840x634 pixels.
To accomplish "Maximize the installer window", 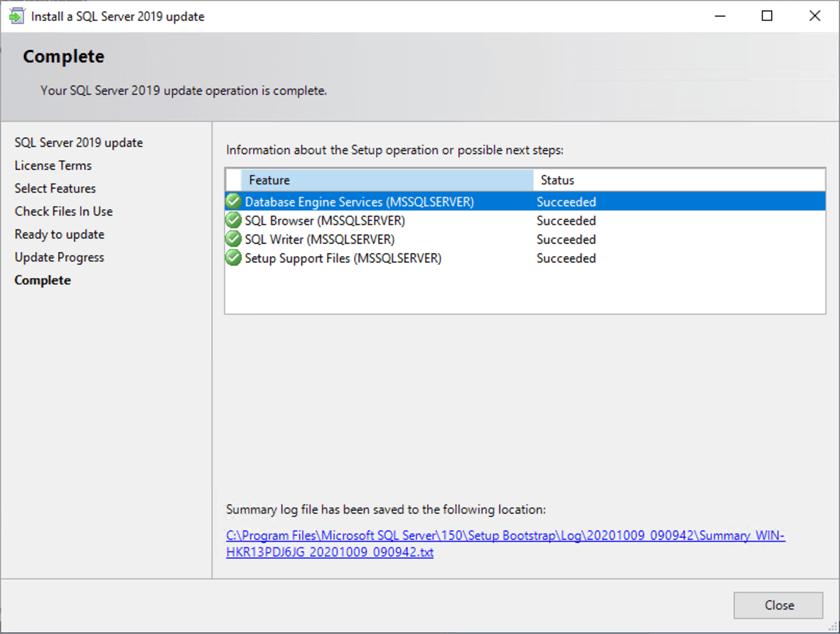I will 767,16.
